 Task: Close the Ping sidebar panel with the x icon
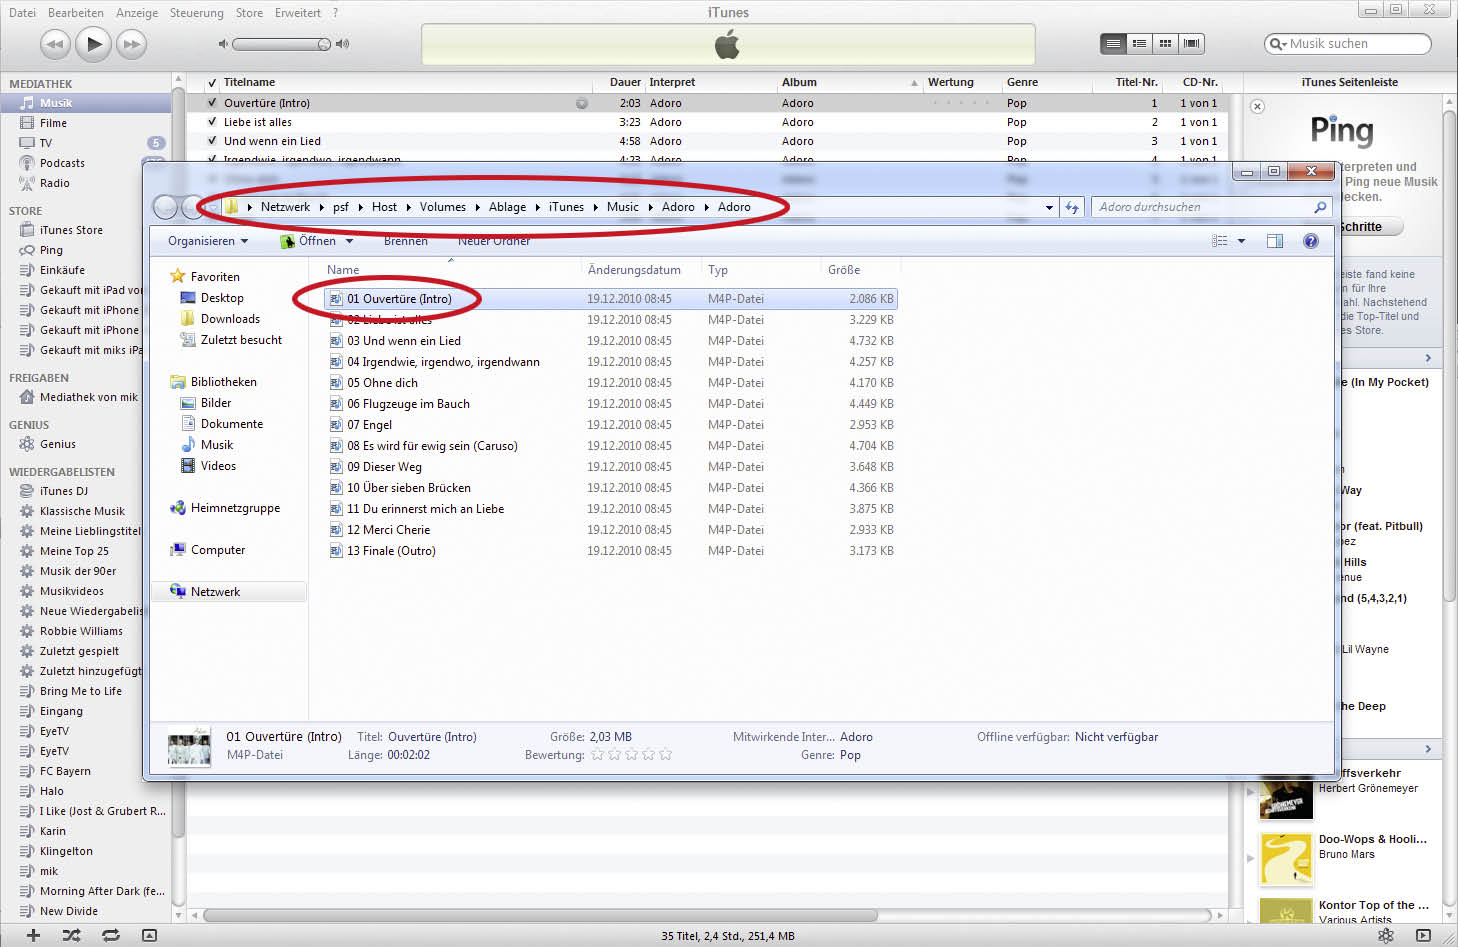(x=1258, y=106)
